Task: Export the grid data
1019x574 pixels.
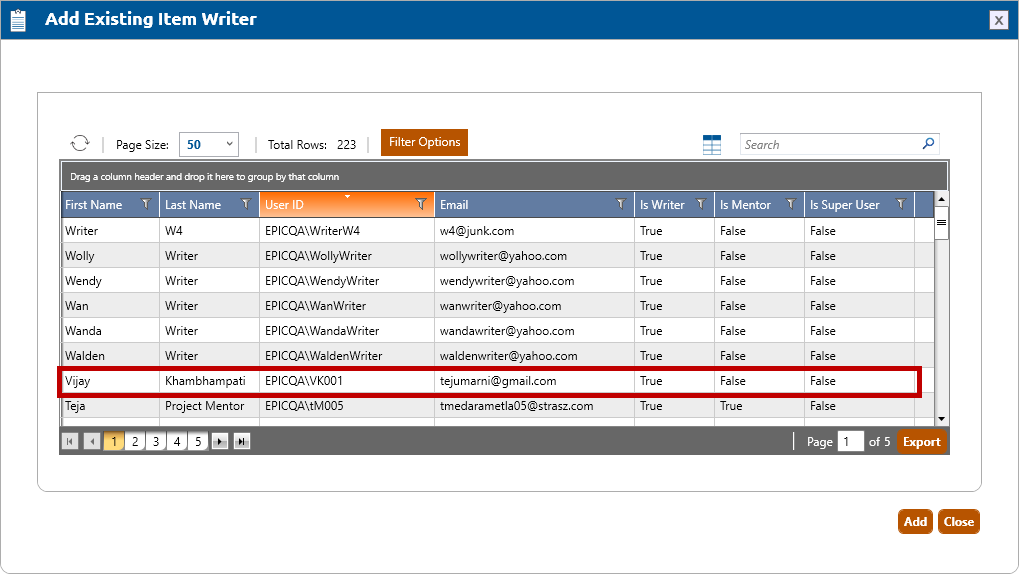Action: [922, 442]
